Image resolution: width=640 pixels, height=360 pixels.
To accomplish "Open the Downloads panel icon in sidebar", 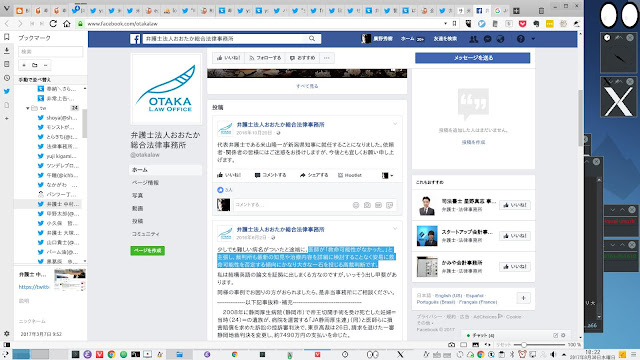I will tap(7, 51).
